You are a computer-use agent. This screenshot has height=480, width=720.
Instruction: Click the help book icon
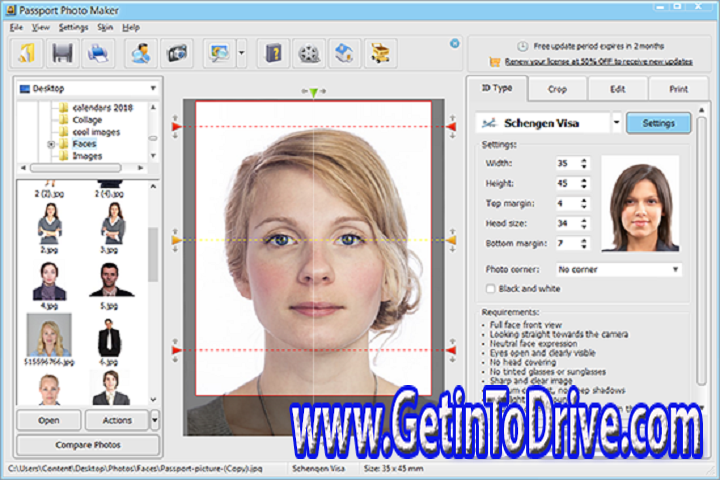click(273, 53)
